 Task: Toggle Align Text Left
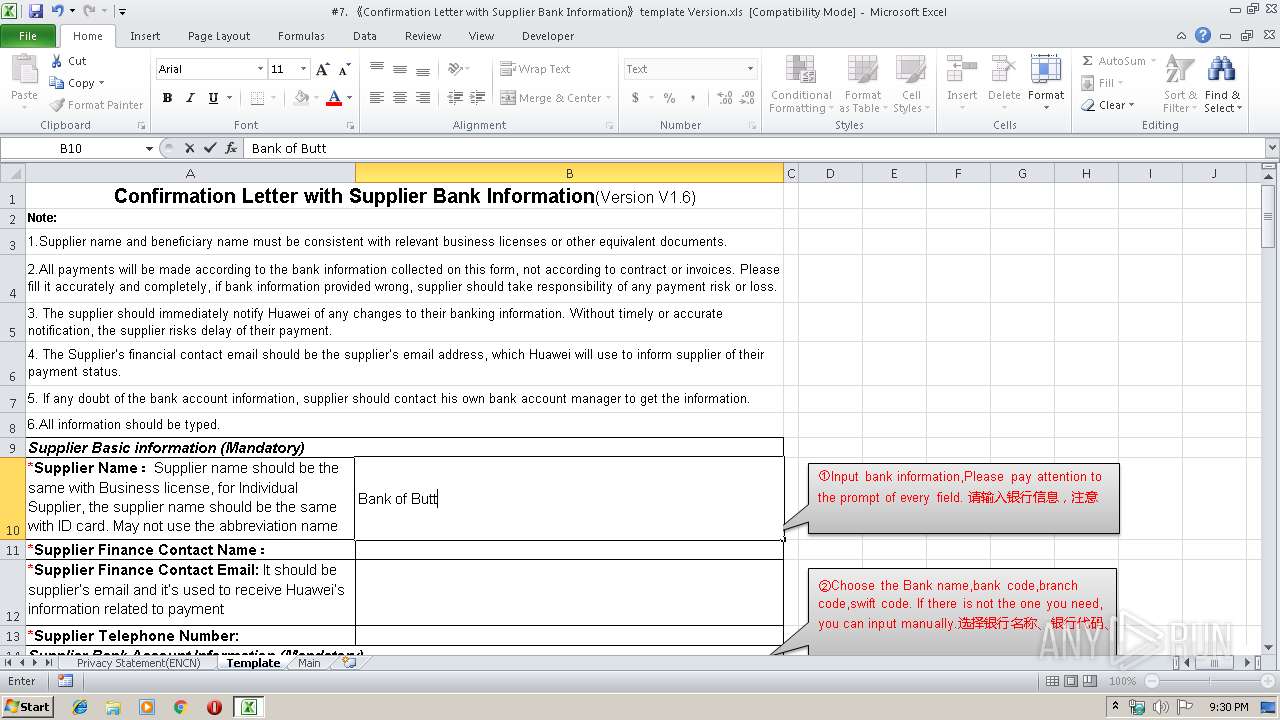pyautogui.click(x=376, y=98)
